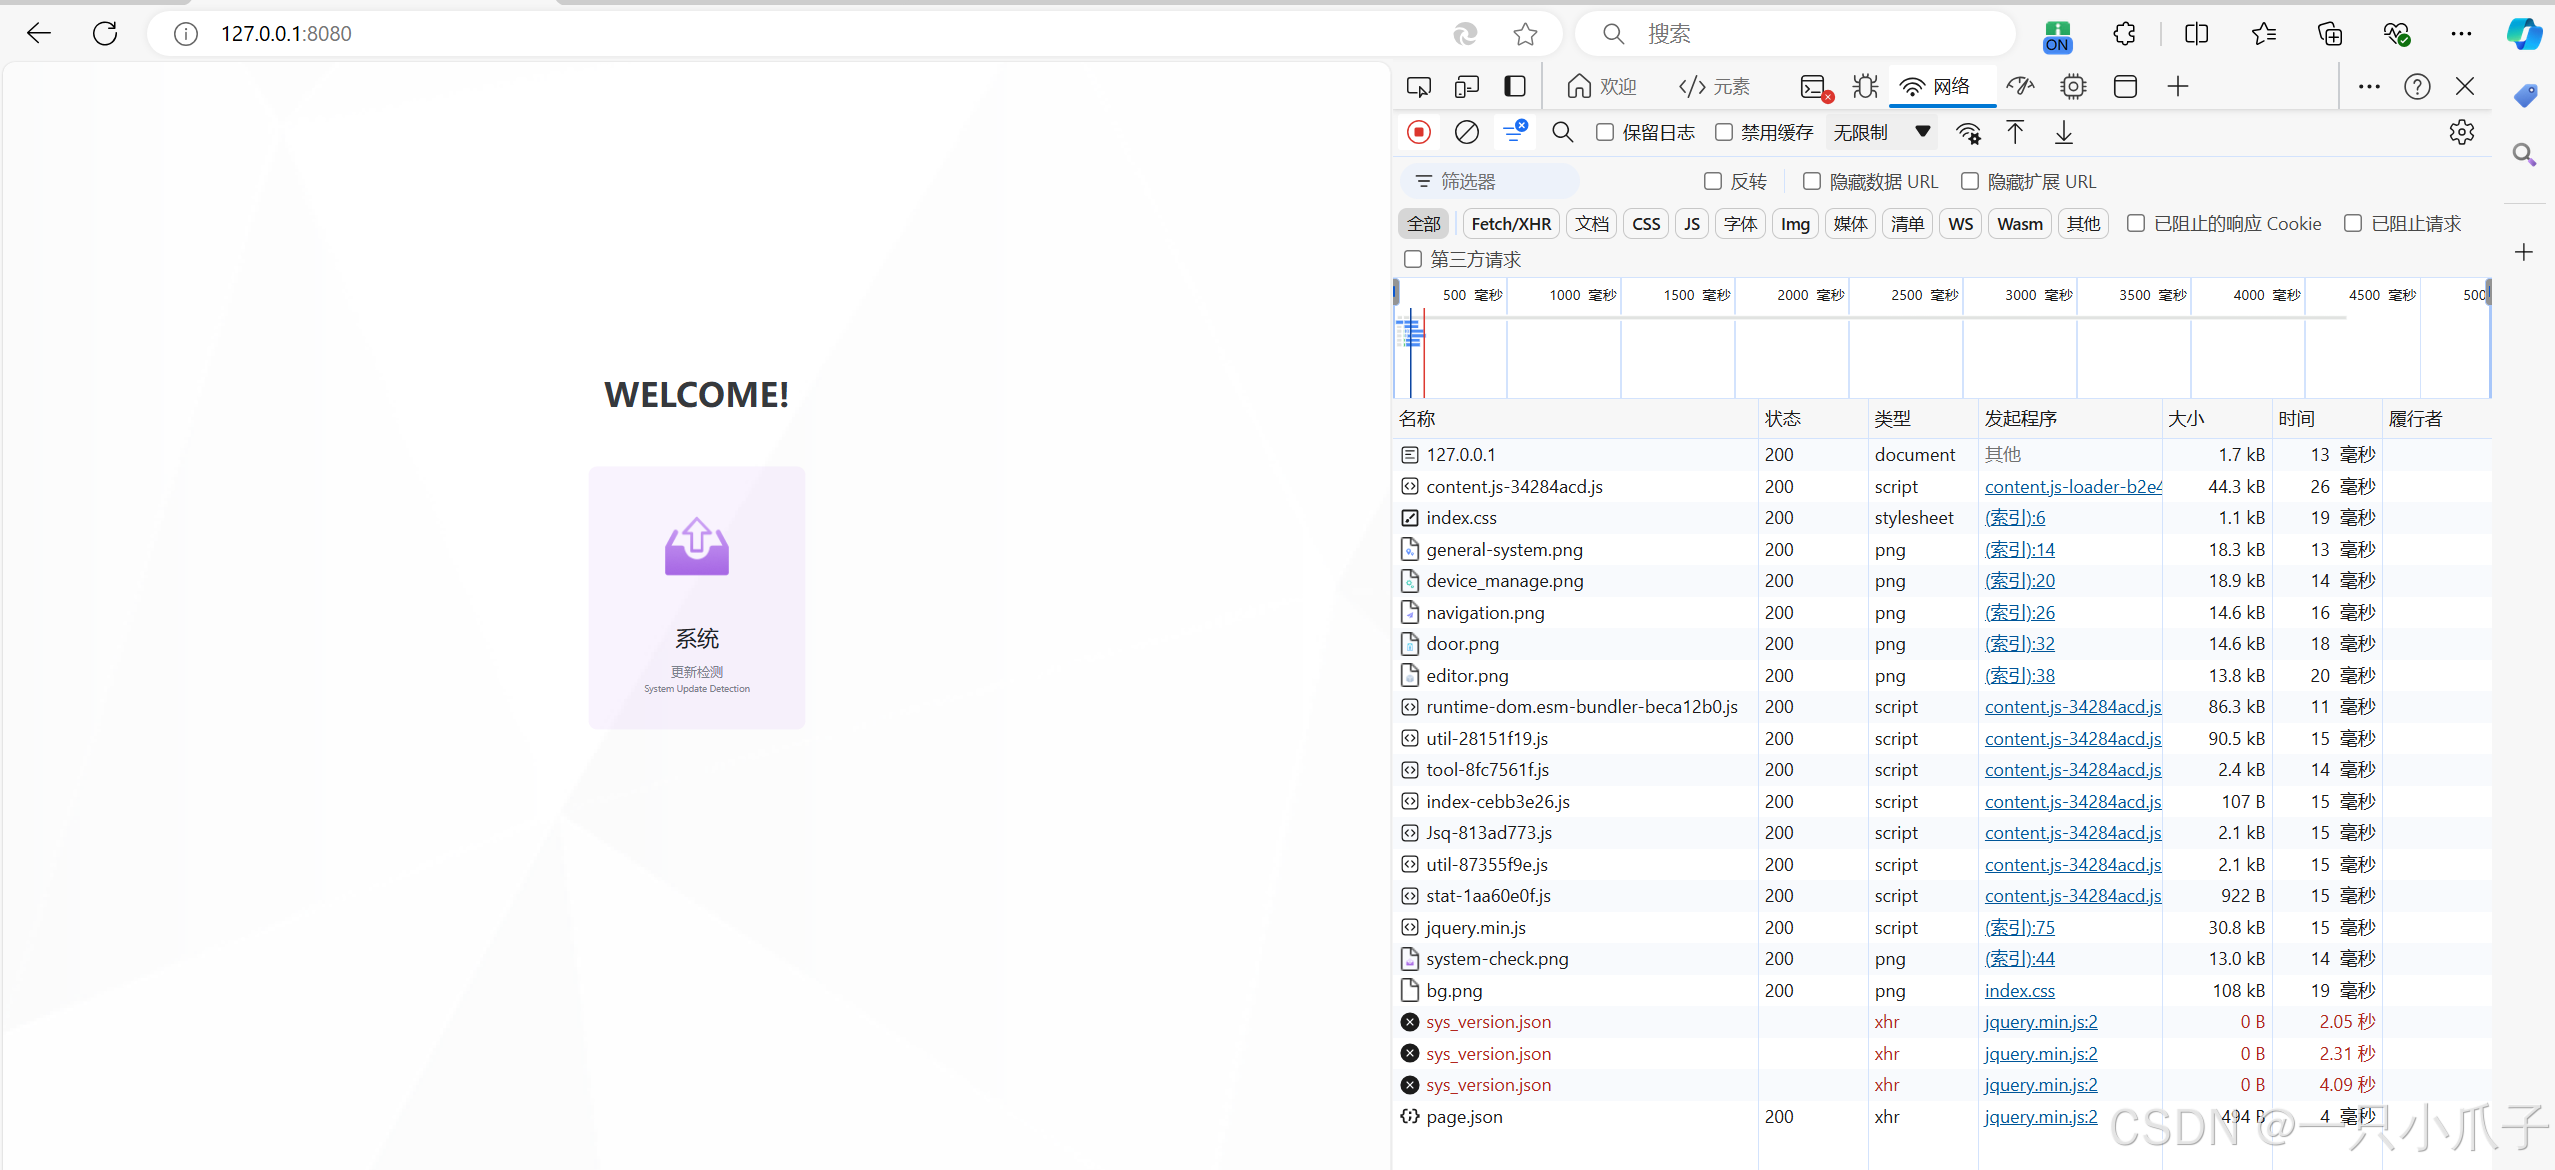The height and width of the screenshot is (1170, 2555).
Task: Switch to the 元素 tab
Action: (x=1714, y=87)
